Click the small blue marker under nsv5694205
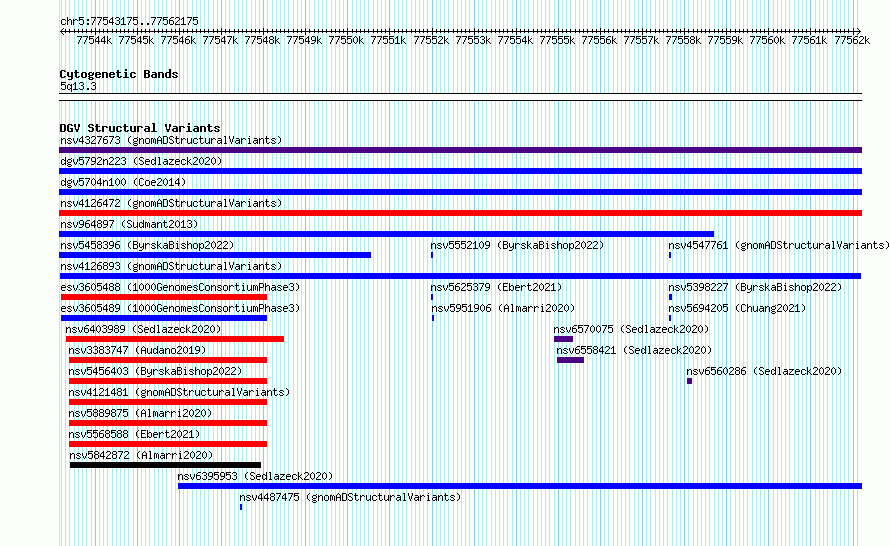Screen dimensions: 890x546 pyautogui.click(x=670, y=318)
